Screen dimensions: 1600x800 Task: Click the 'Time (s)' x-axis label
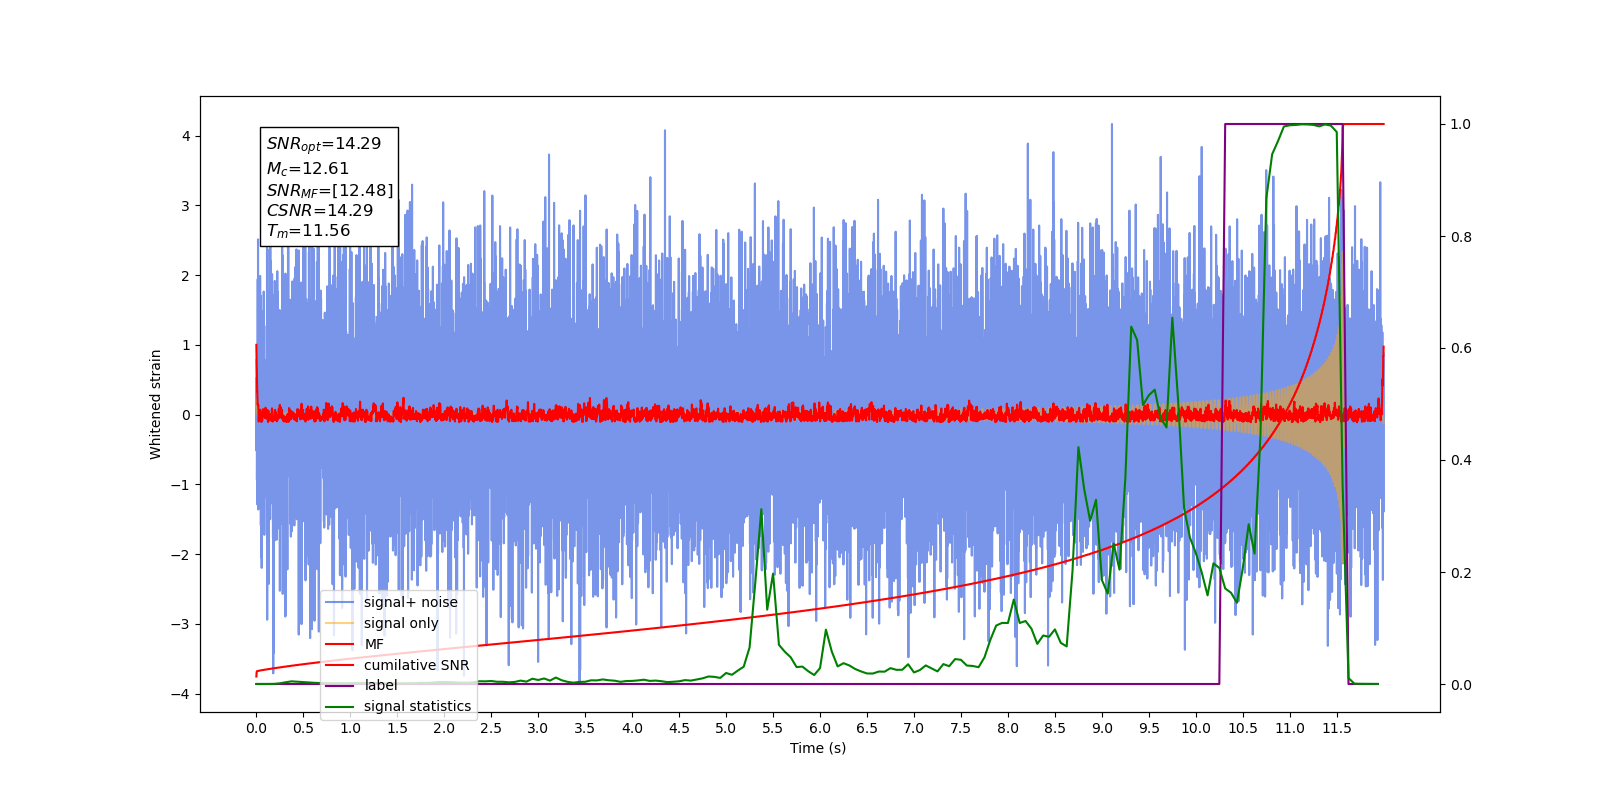[x=818, y=748]
